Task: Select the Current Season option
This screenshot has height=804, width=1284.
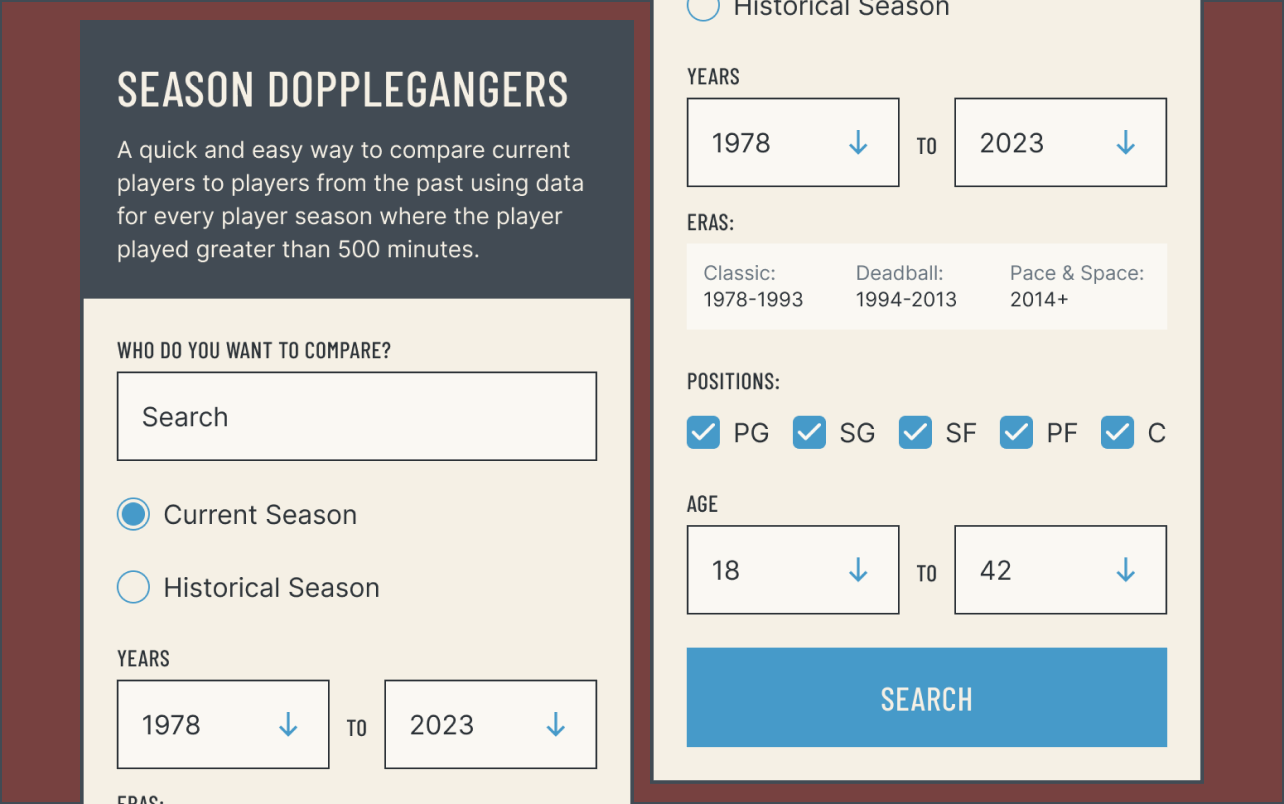Action: pos(133,514)
